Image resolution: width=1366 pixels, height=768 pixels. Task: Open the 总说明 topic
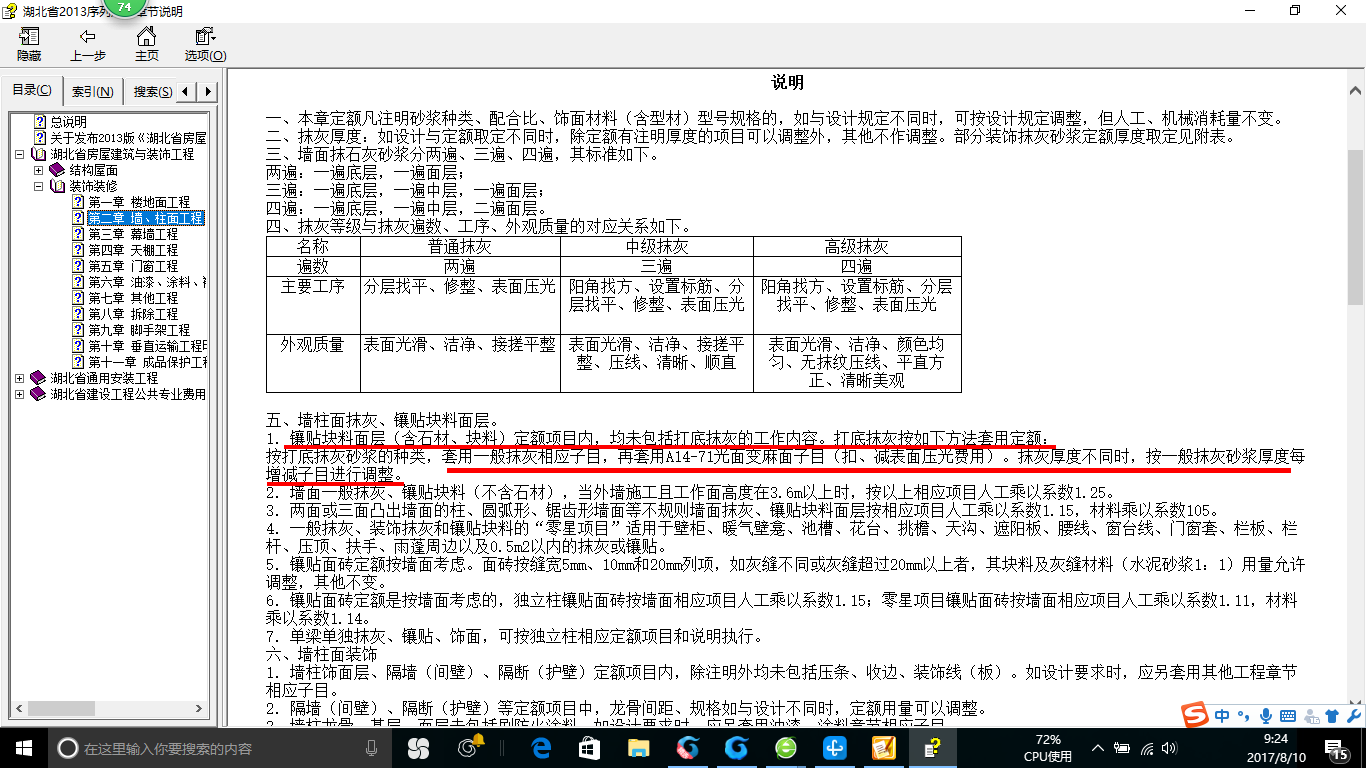click(68, 122)
